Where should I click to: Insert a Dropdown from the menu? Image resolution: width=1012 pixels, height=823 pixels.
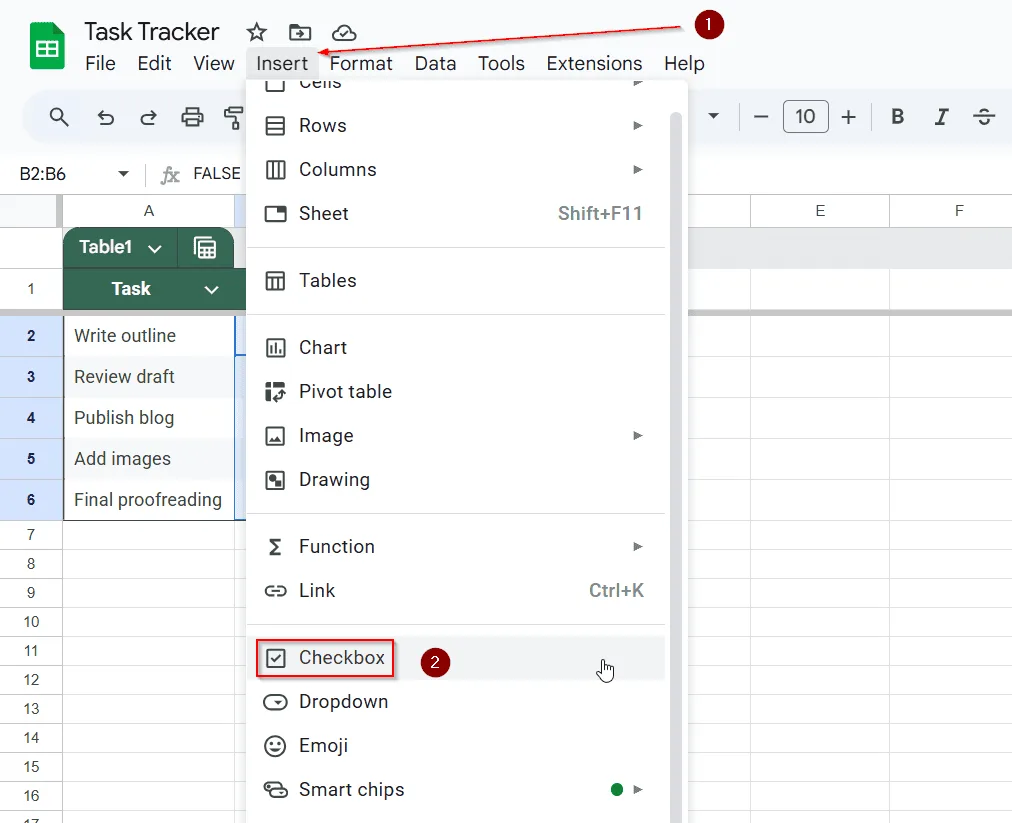tap(456, 702)
